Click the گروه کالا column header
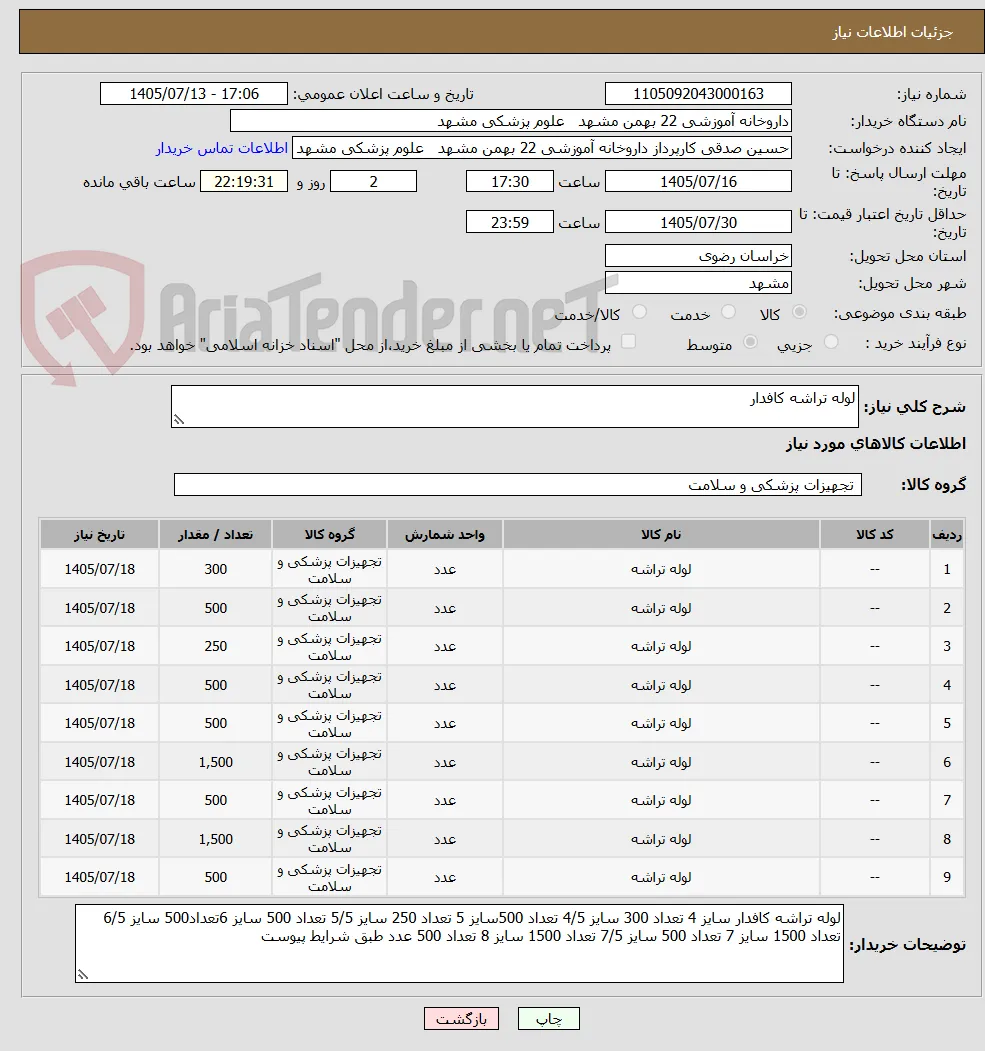Image resolution: width=985 pixels, height=1051 pixels. 329,534
